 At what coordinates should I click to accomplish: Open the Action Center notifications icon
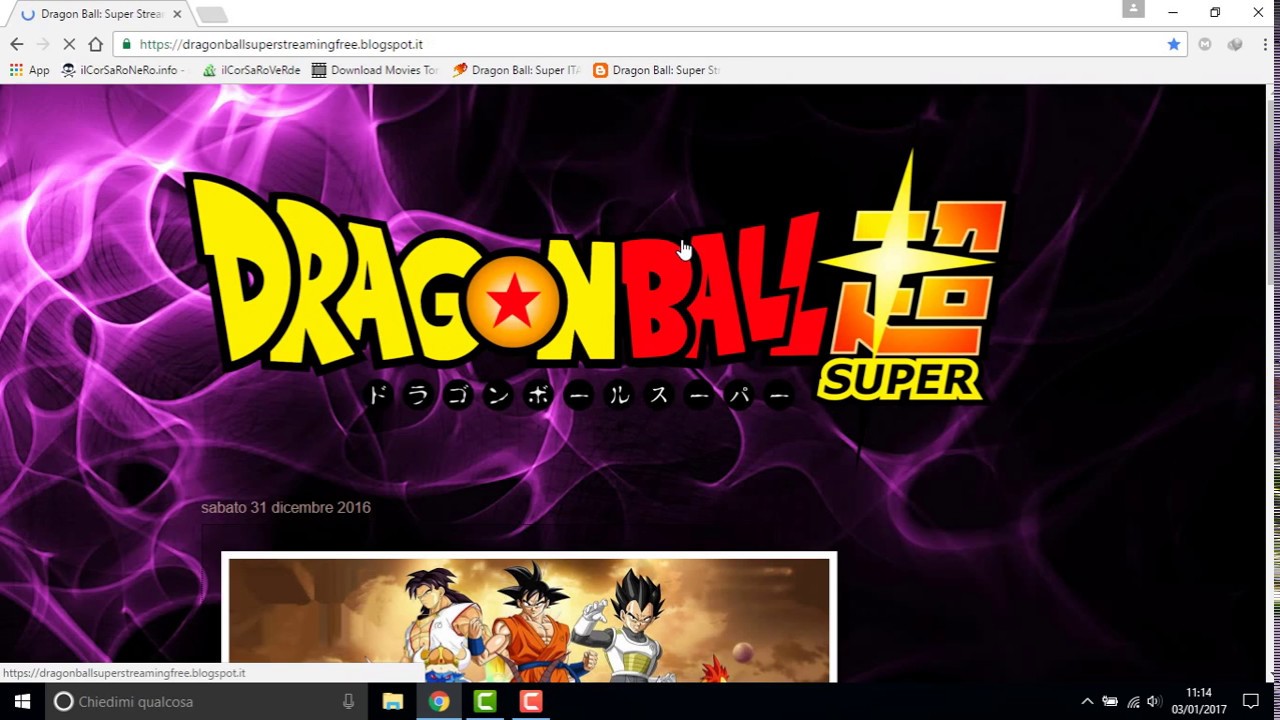(1250, 701)
